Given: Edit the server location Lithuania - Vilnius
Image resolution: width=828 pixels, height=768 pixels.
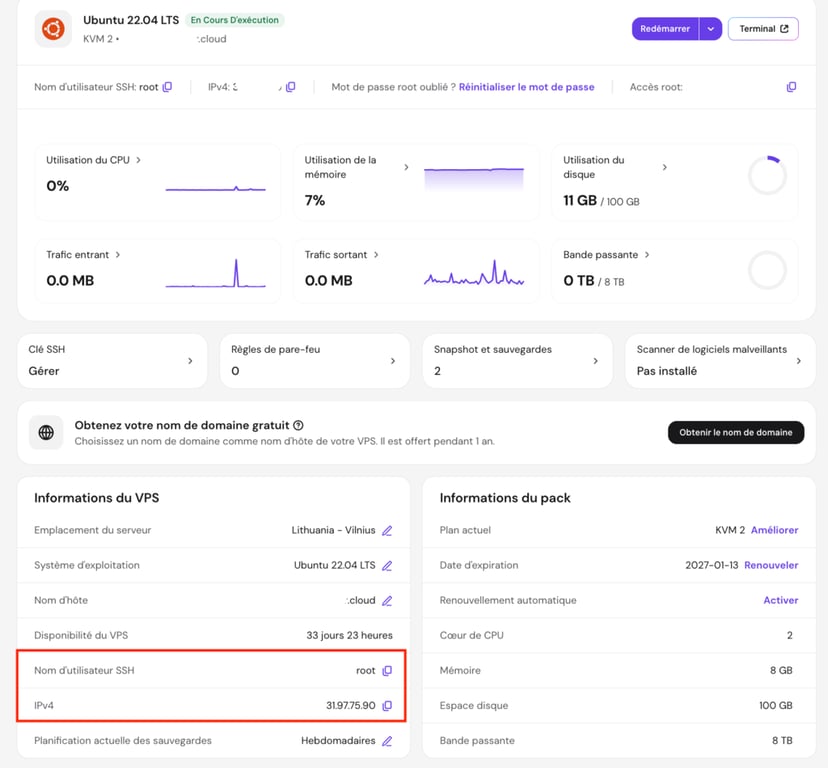Looking at the screenshot, I should coord(387,530).
